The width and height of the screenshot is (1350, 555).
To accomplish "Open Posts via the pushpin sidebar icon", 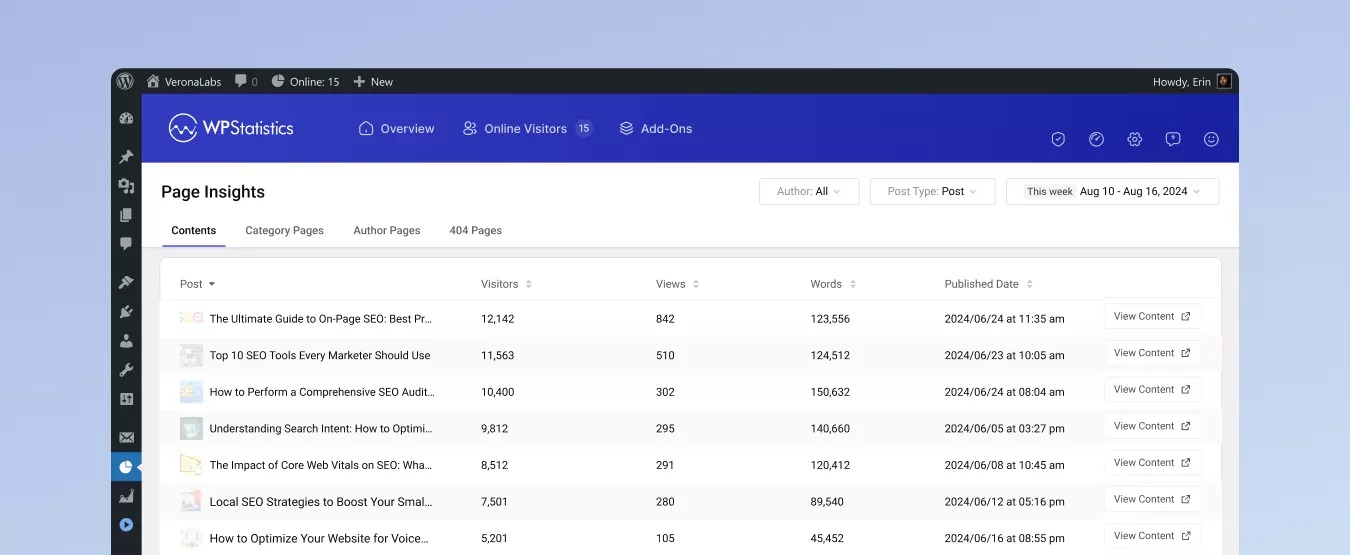I will coord(126,157).
